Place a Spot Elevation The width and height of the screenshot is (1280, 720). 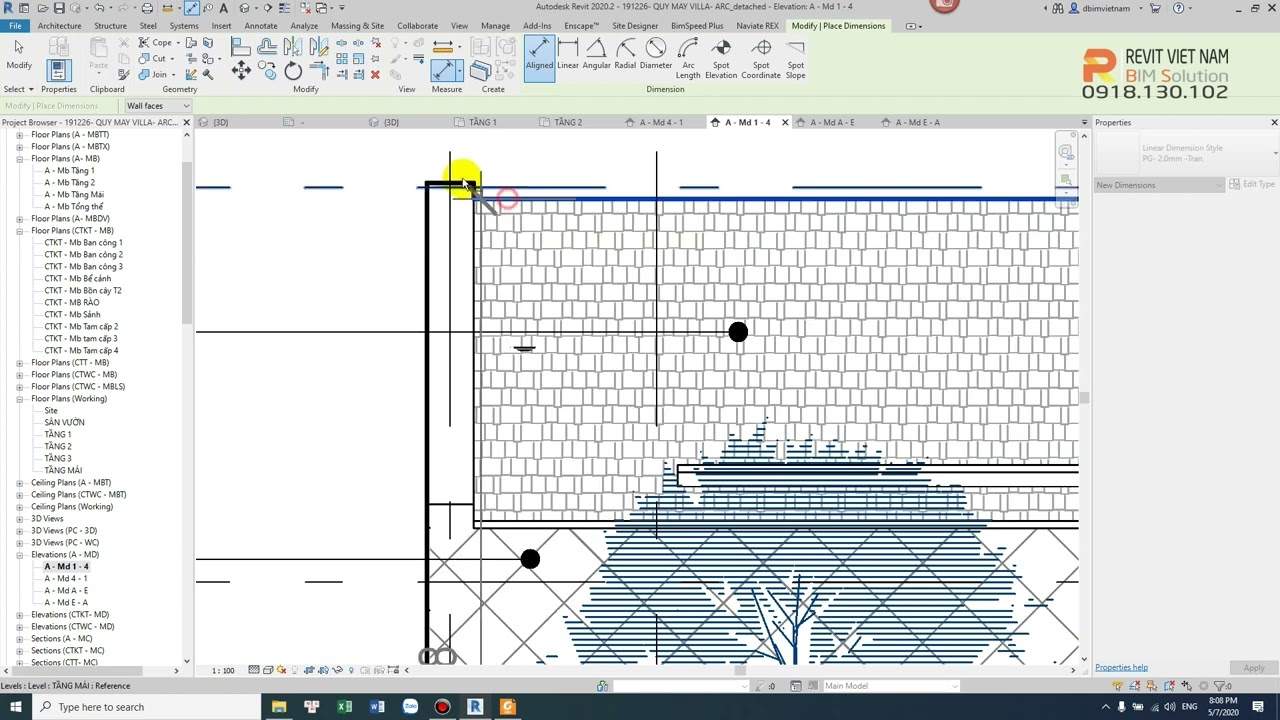point(721,59)
